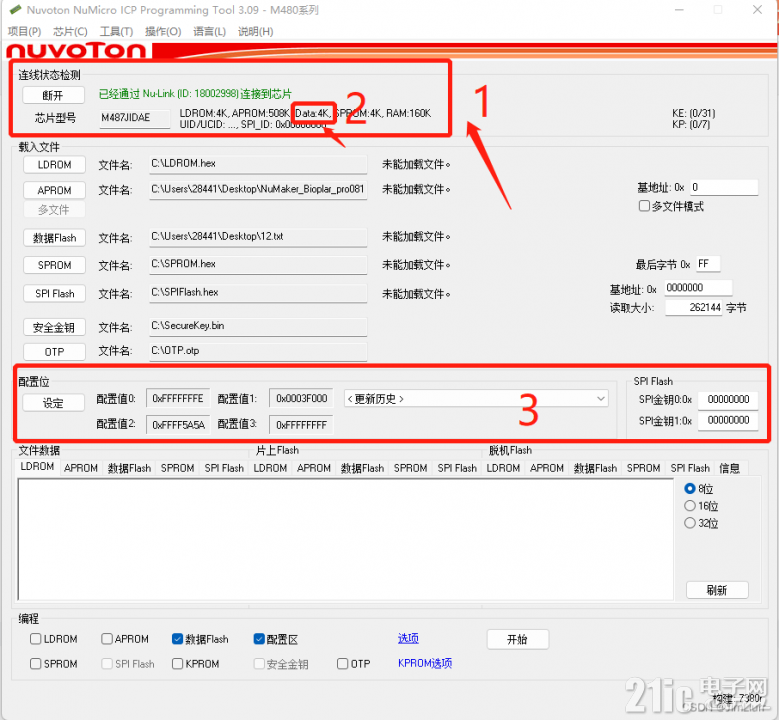Open the 项目(P) menu

pos(24,31)
